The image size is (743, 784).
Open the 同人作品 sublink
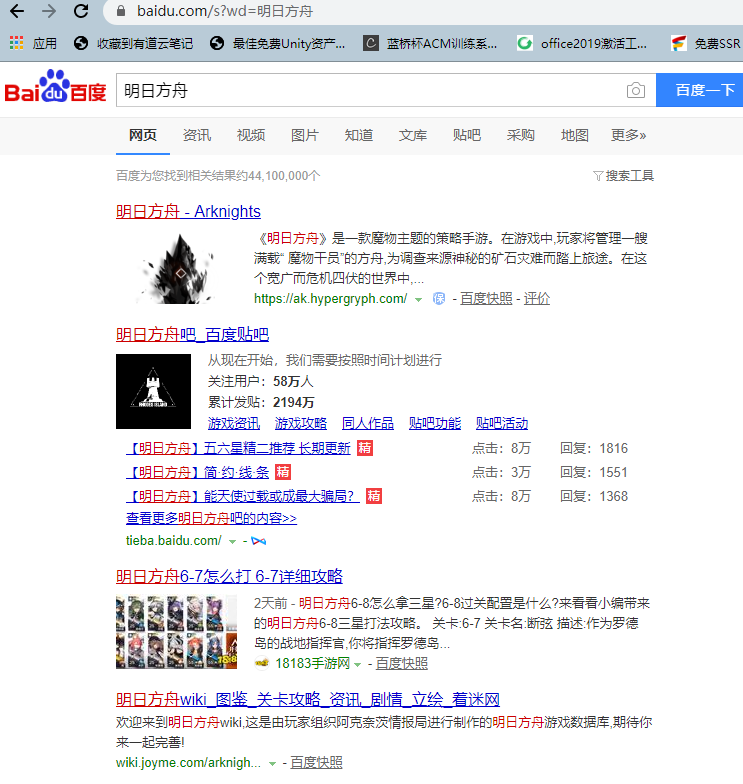tap(368, 423)
